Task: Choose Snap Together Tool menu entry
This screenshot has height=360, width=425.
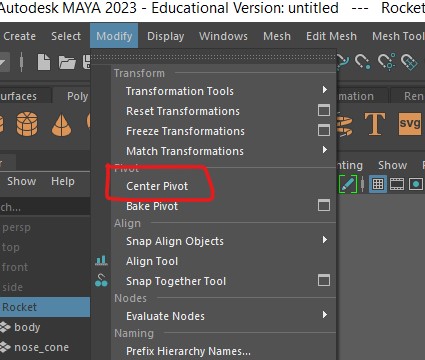Action: (176, 281)
